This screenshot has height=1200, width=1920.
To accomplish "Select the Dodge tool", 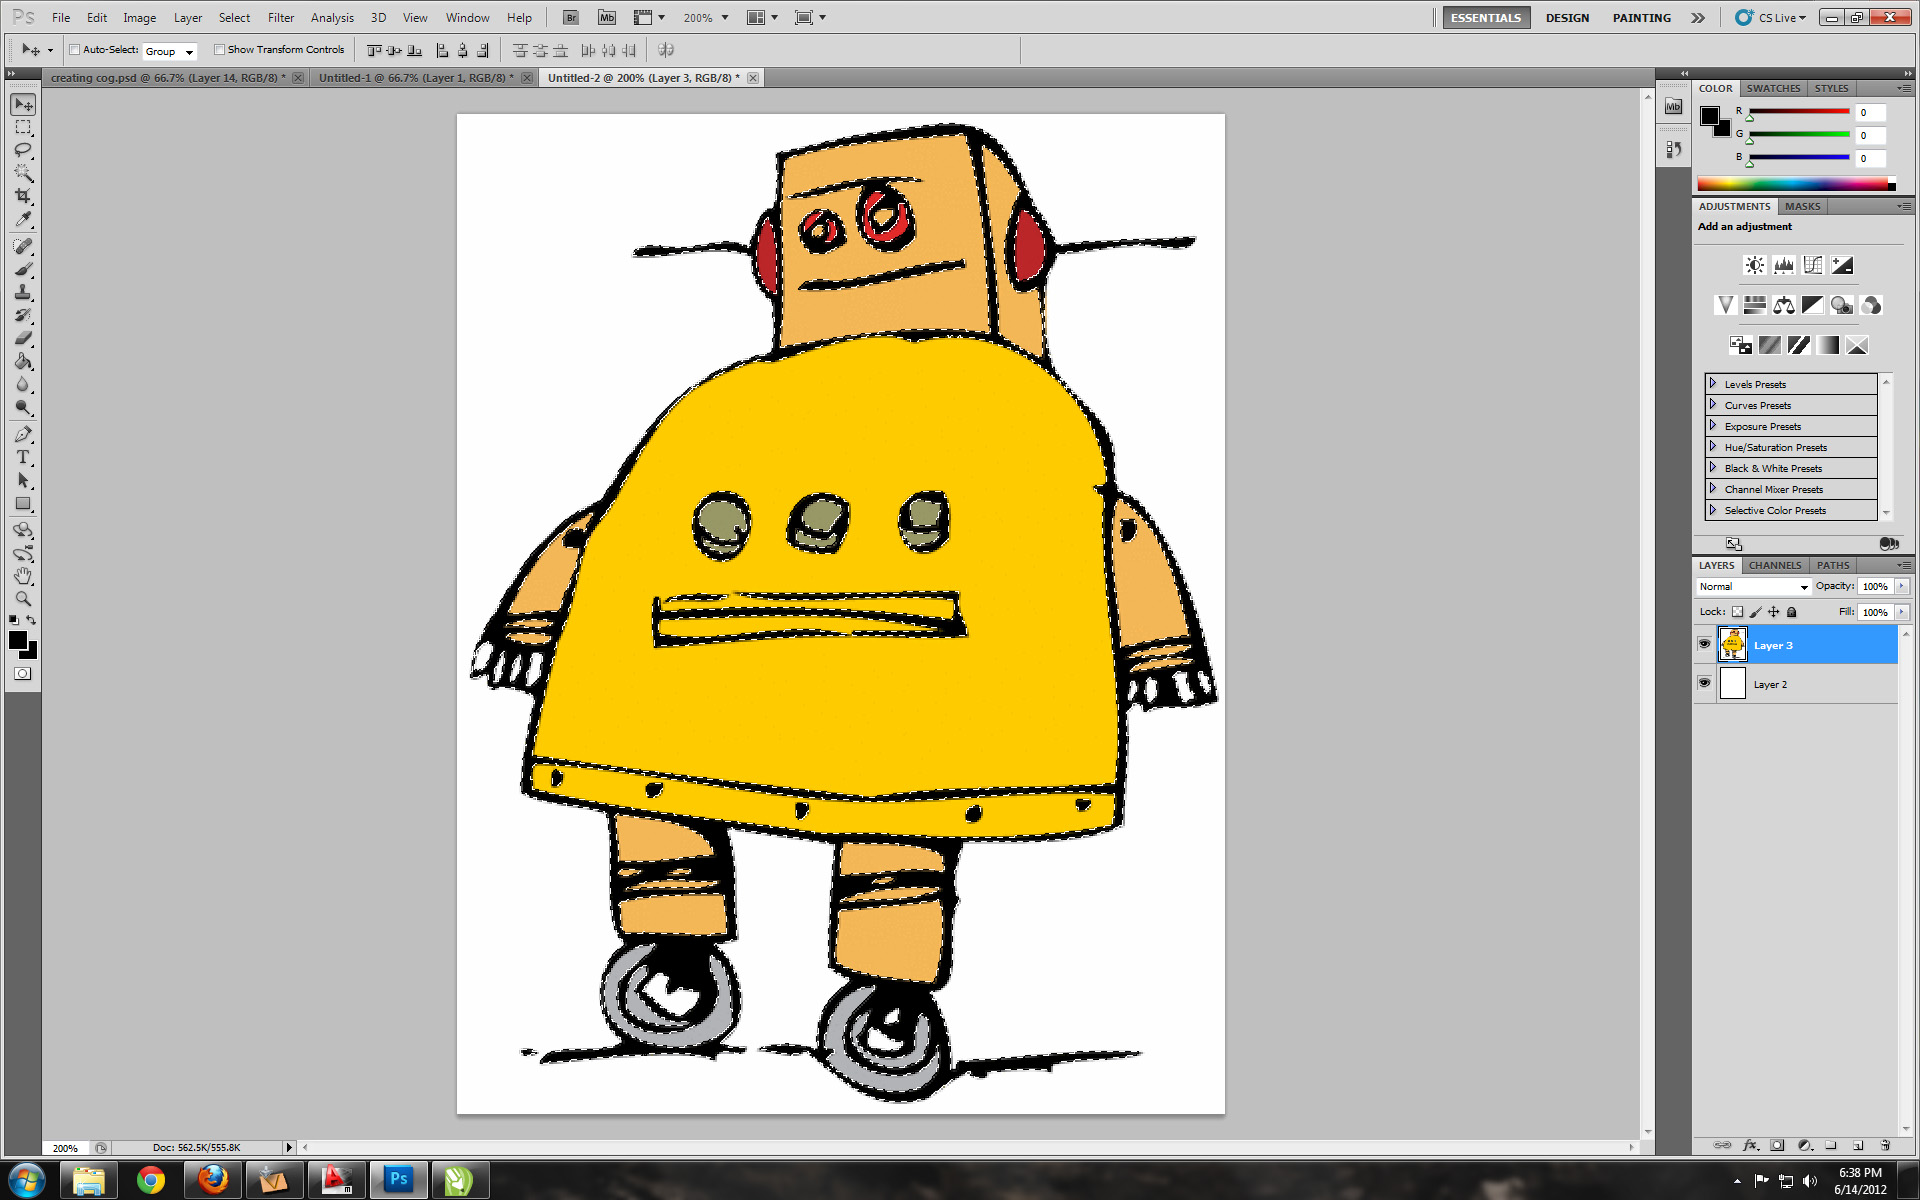I will (23, 407).
